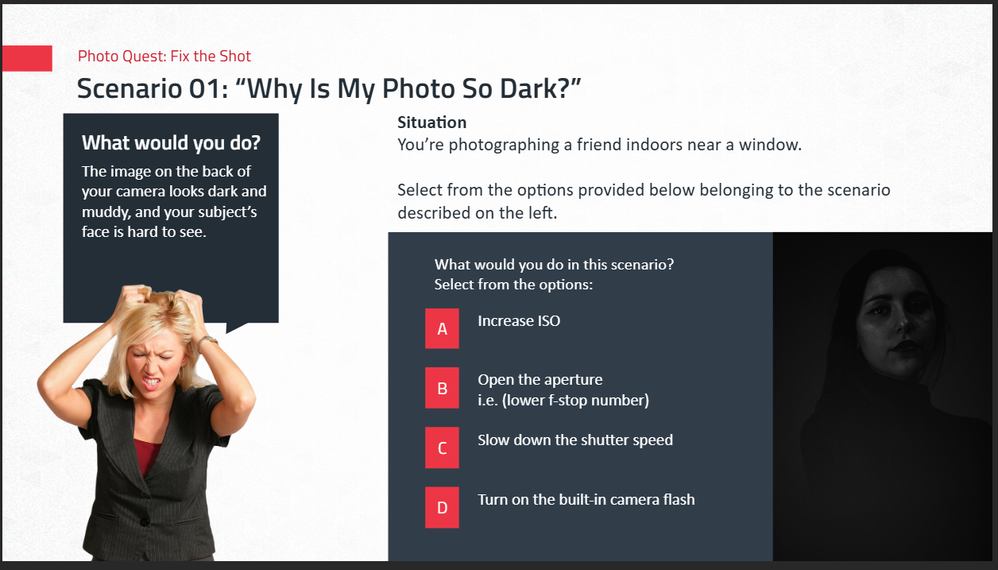Select the red accent bar beside title

pyautogui.click(x=27, y=59)
